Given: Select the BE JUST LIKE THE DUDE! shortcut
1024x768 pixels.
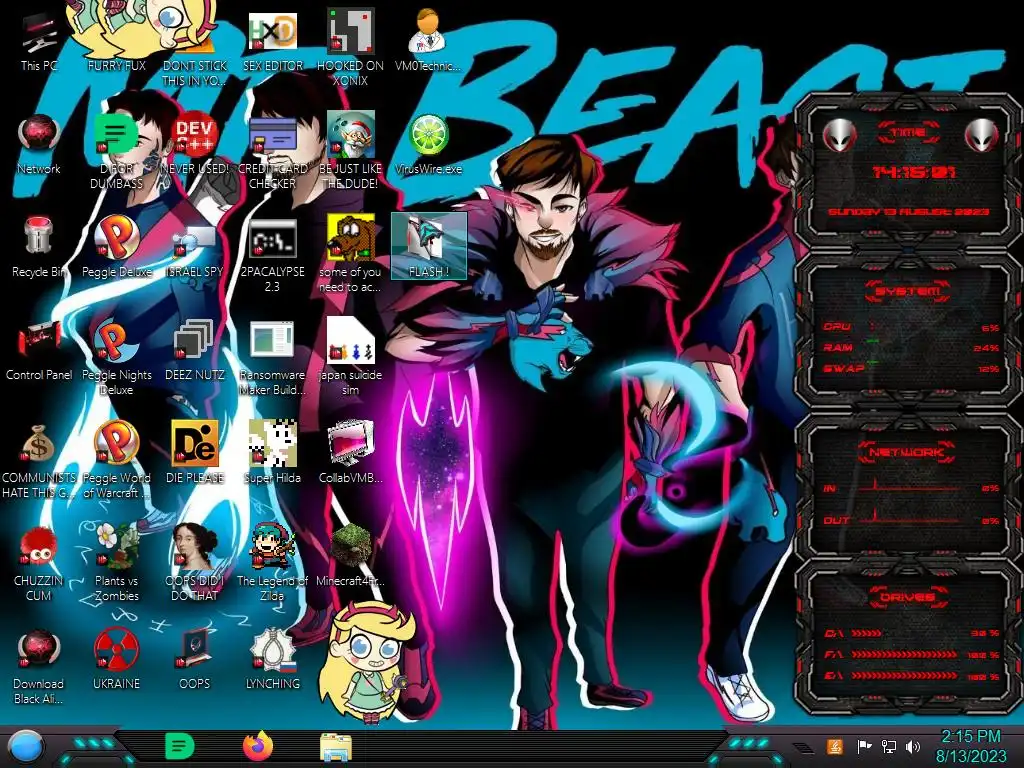Looking at the screenshot, I should click(351, 152).
